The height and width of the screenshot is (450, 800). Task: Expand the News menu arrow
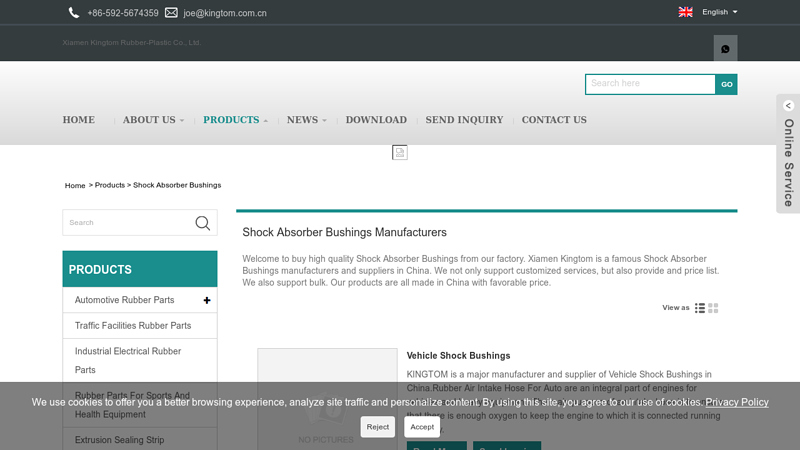point(324,121)
